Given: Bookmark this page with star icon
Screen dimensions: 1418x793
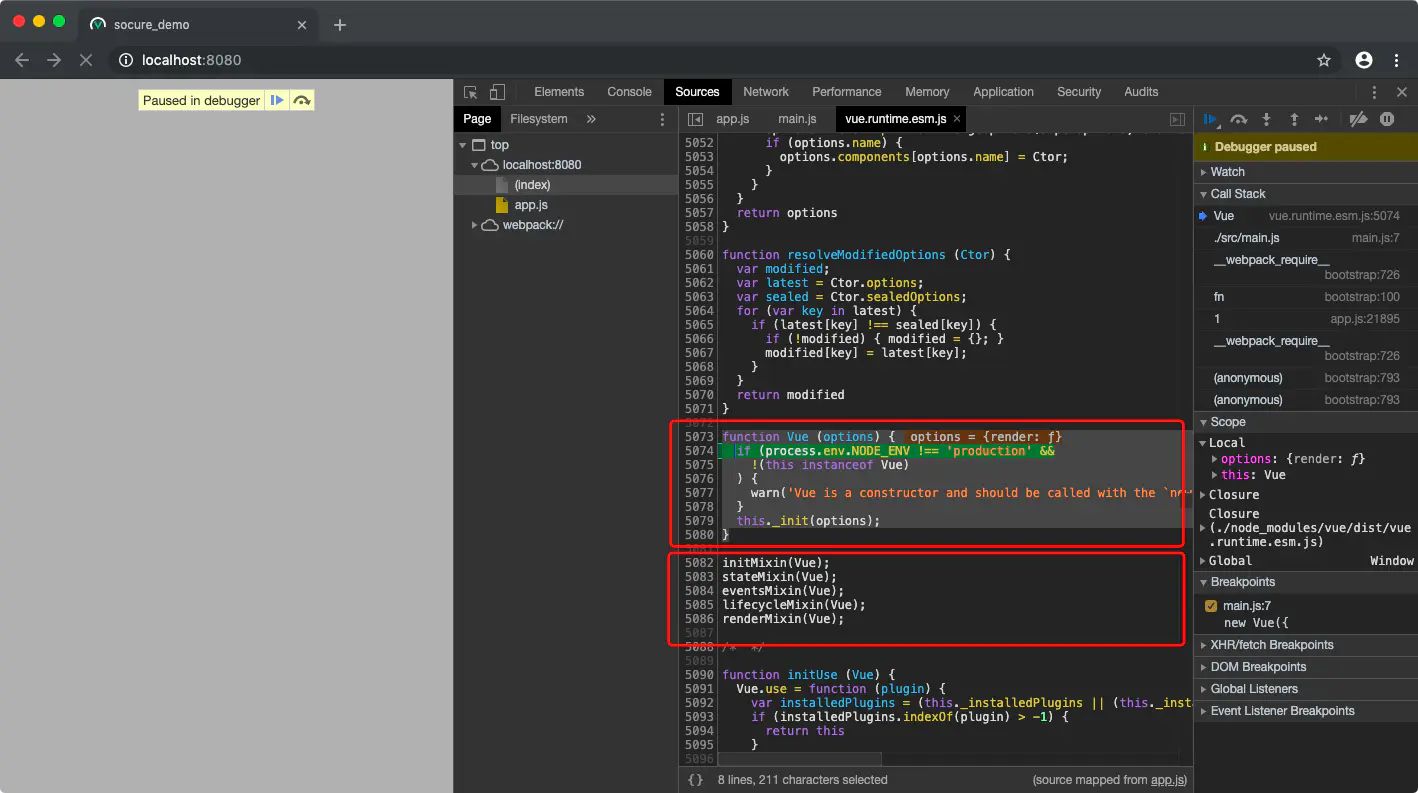Looking at the screenshot, I should [1324, 60].
